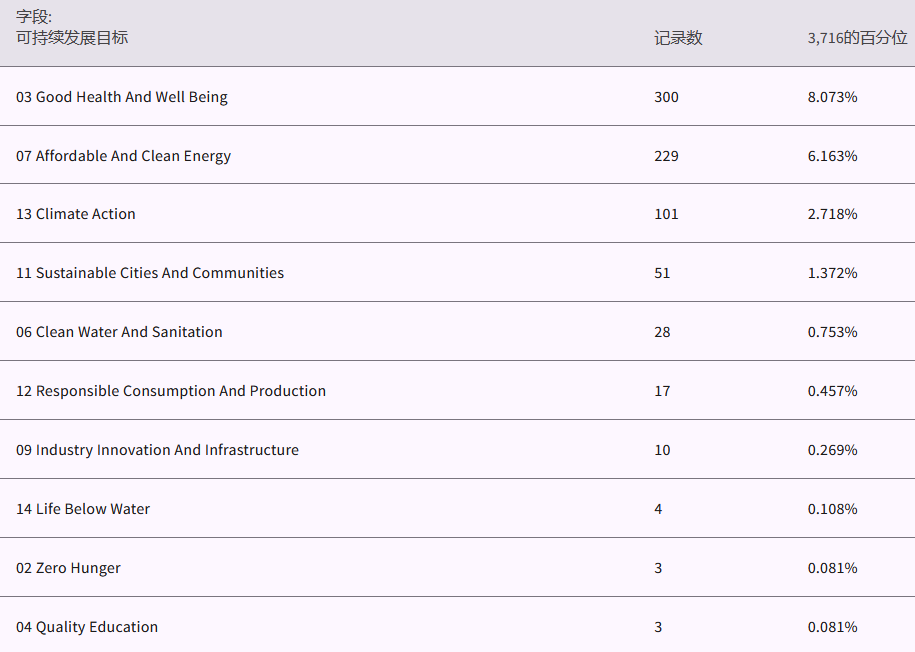Click the 8.073% percentage value

(832, 97)
